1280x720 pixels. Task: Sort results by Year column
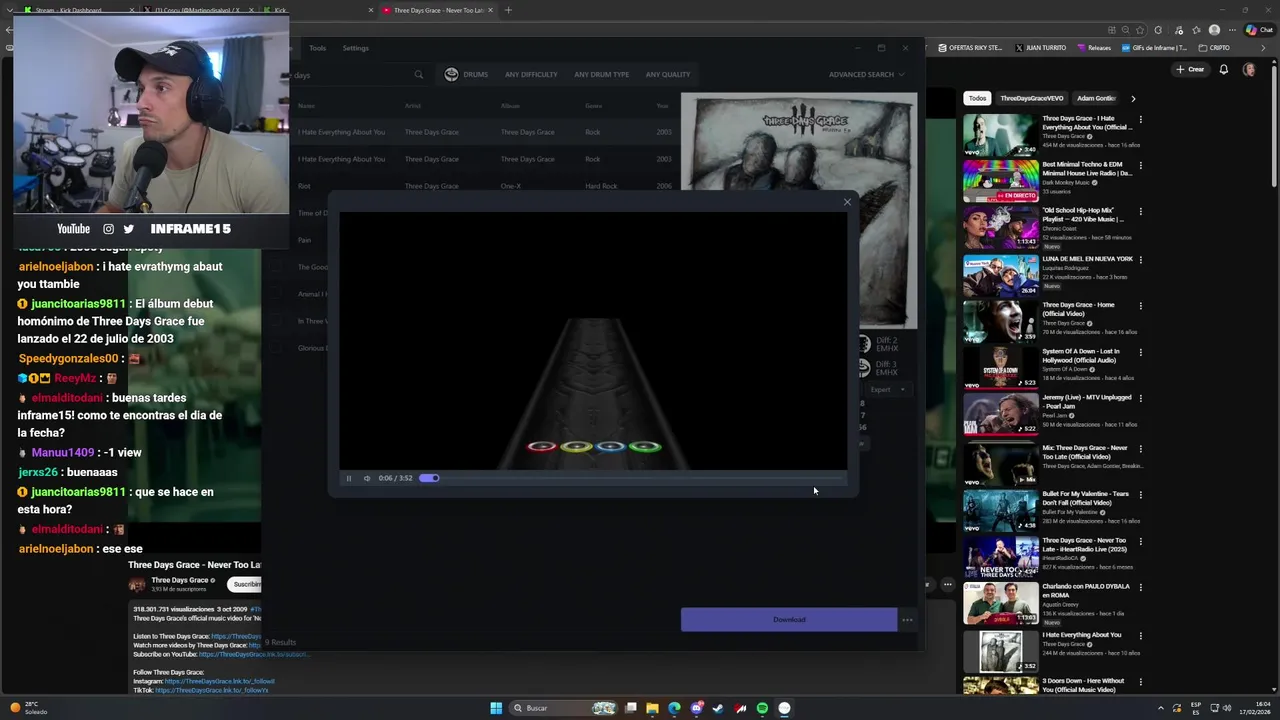click(x=662, y=105)
